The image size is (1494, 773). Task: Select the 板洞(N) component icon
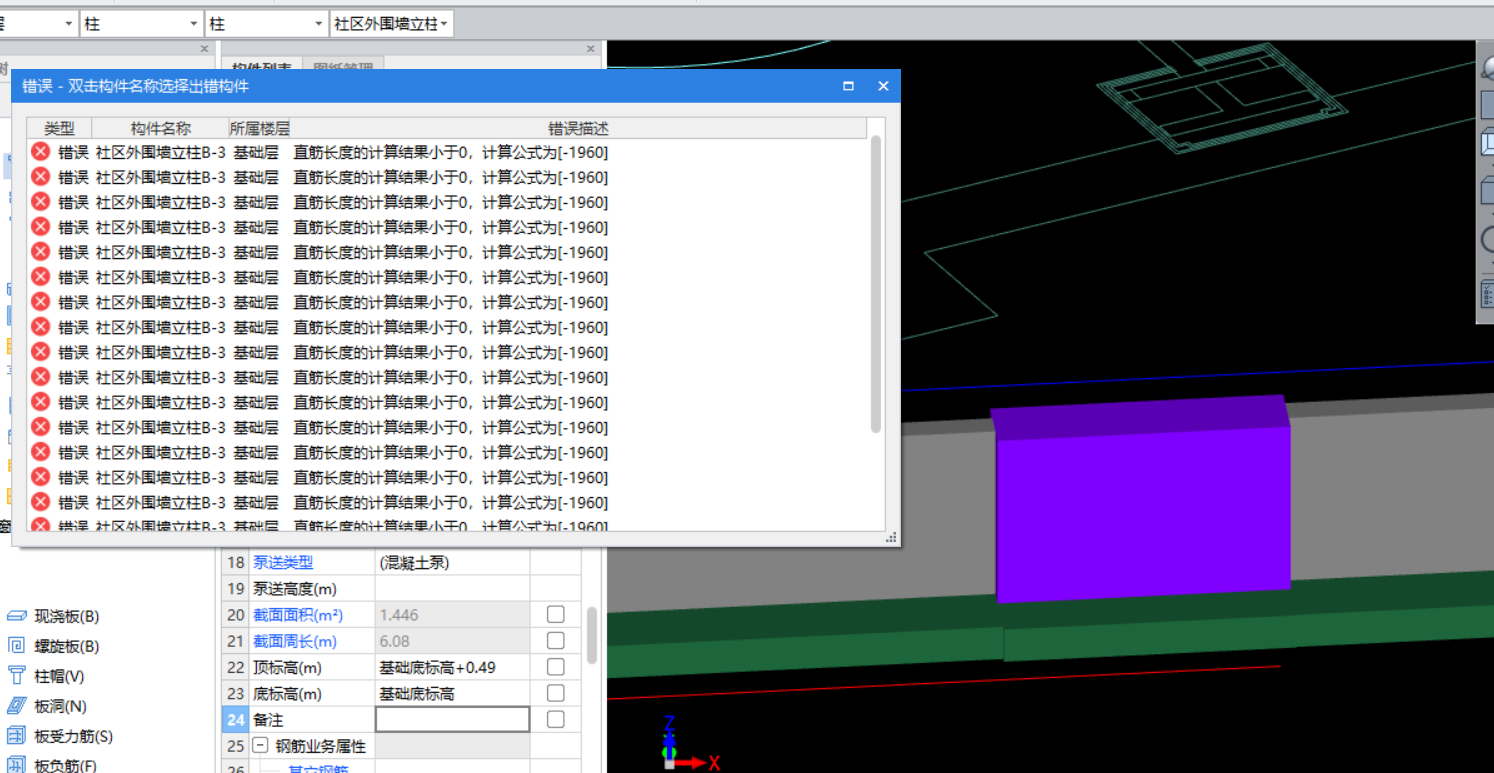pyautogui.click(x=16, y=706)
